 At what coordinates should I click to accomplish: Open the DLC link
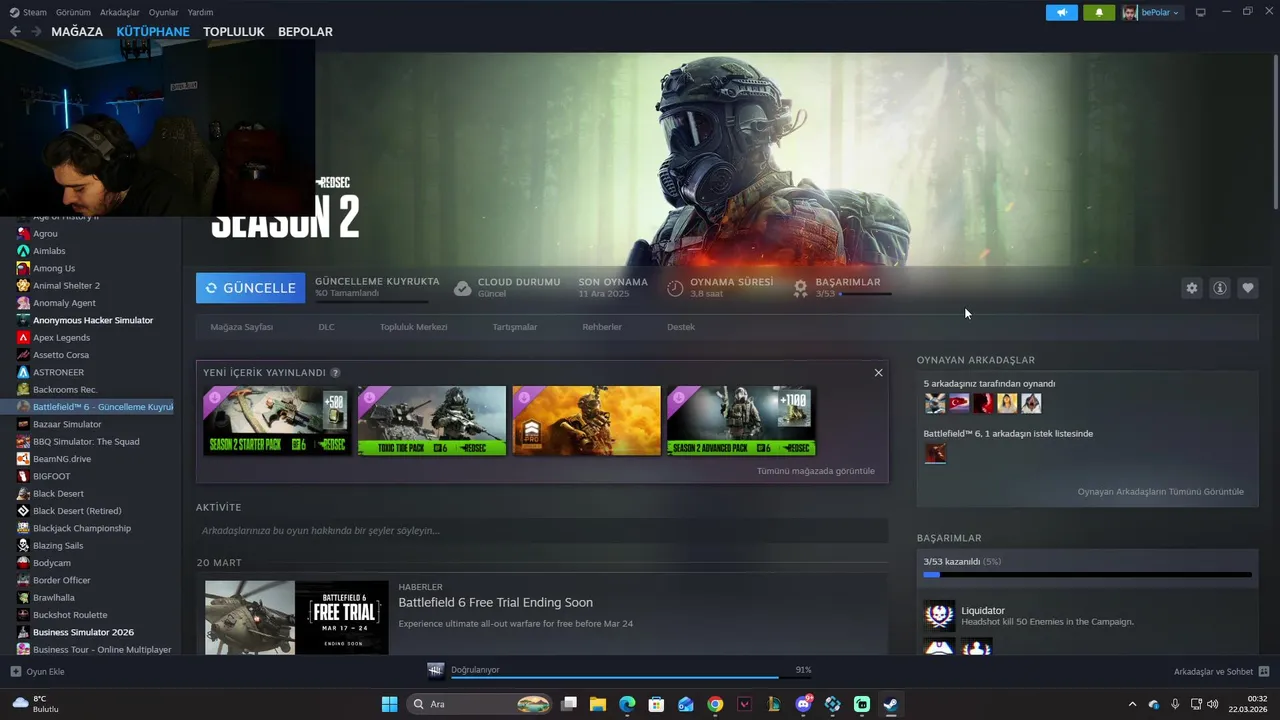tap(326, 327)
